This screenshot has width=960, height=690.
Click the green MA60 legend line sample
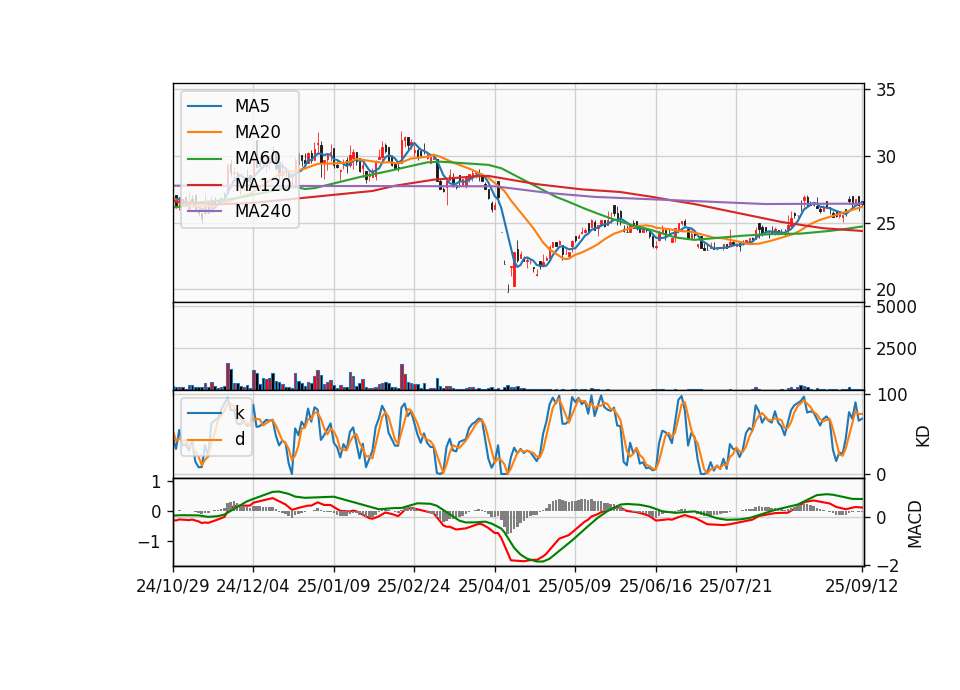click(204, 159)
